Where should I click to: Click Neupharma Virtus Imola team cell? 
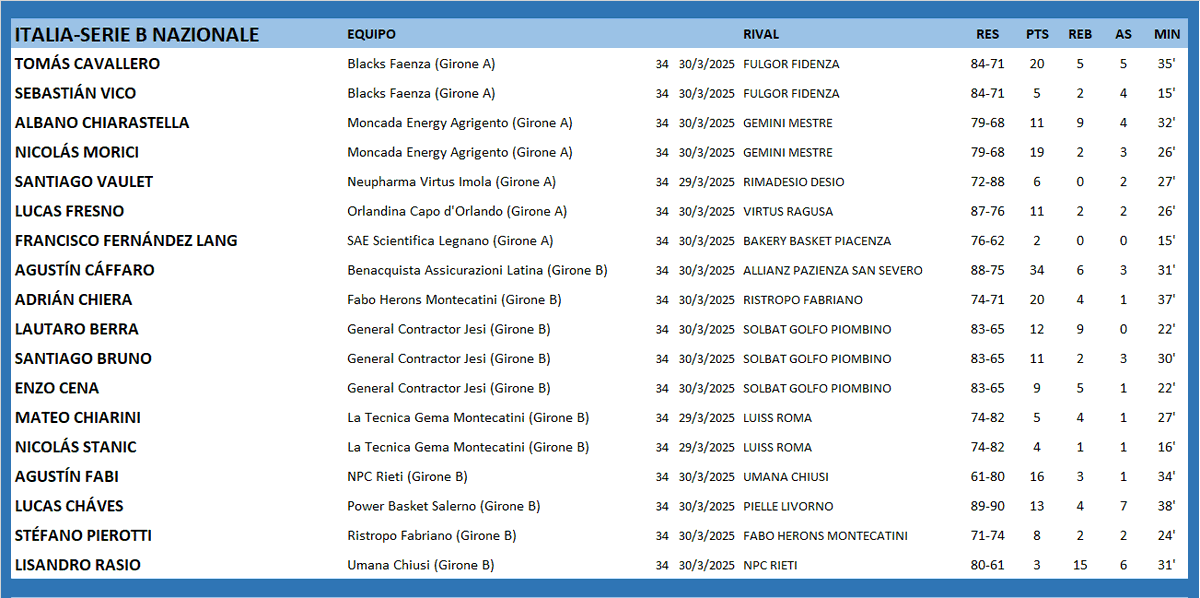pos(452,182)
